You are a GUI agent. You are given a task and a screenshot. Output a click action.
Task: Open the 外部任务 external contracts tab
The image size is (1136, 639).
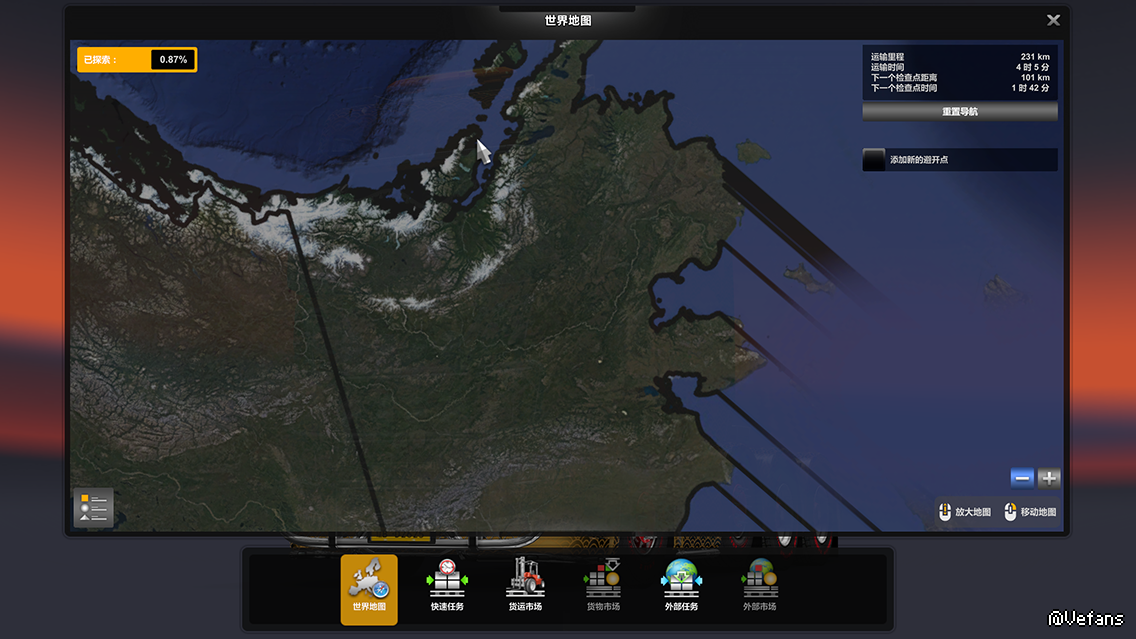(682, 585)
